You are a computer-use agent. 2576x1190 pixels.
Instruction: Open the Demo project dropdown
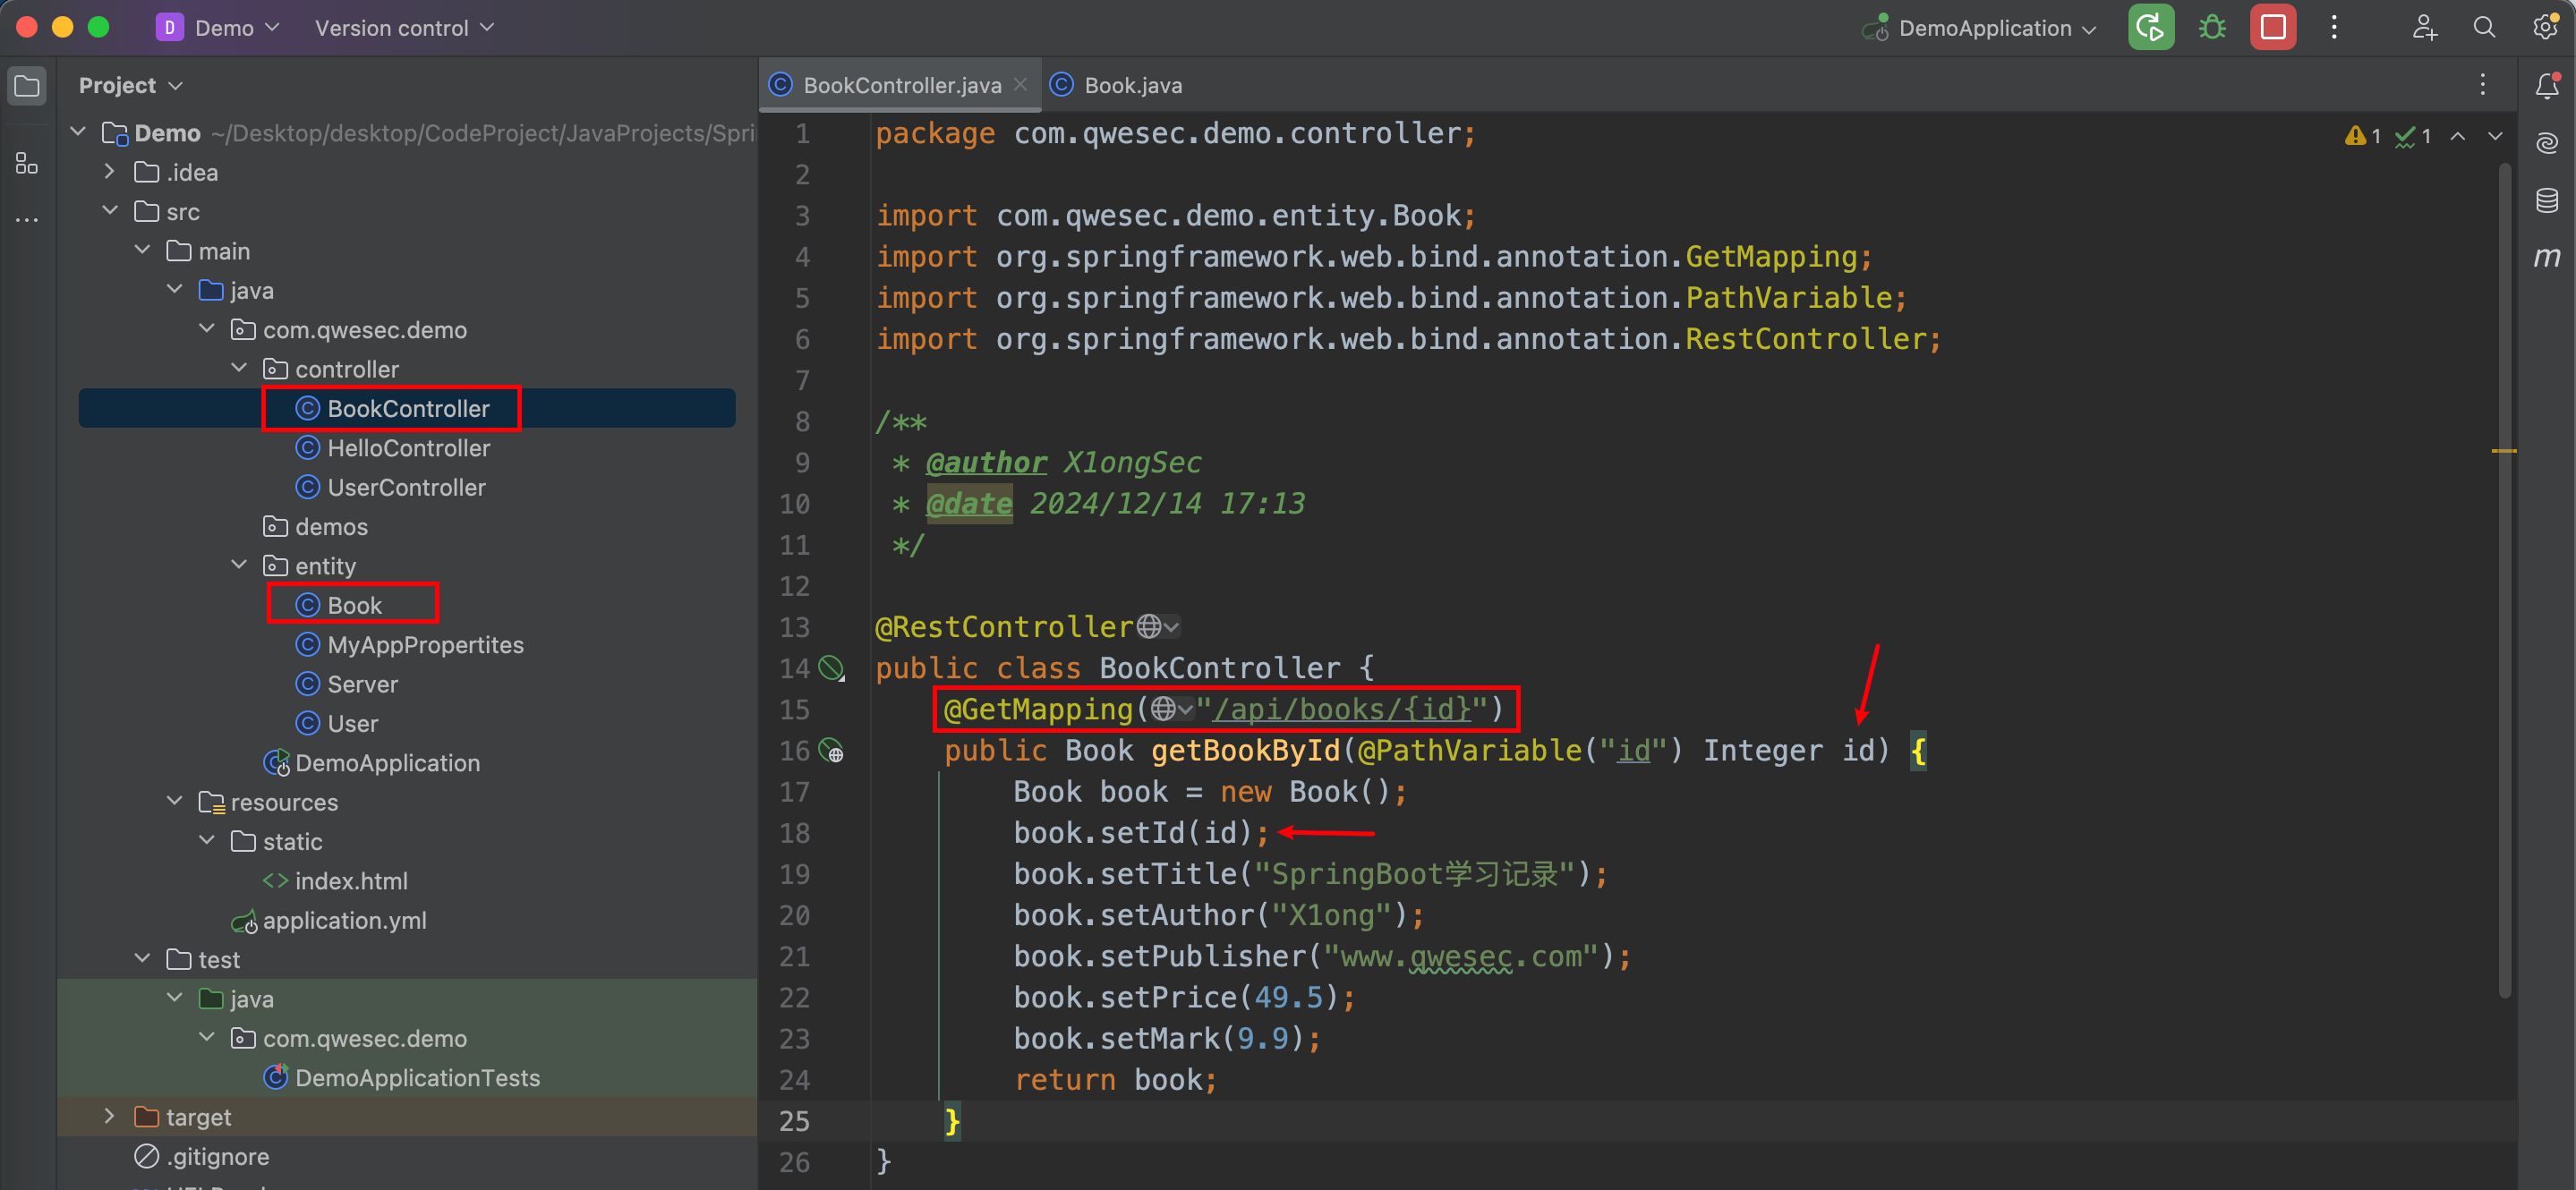click(219, 28)
